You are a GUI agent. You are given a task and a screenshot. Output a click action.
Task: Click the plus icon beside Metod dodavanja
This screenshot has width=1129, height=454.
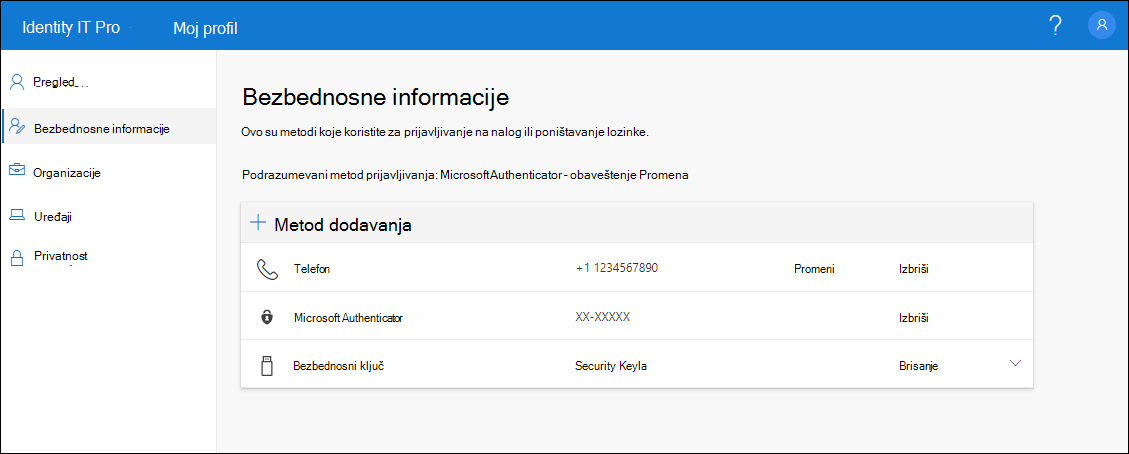coord(258,222)
